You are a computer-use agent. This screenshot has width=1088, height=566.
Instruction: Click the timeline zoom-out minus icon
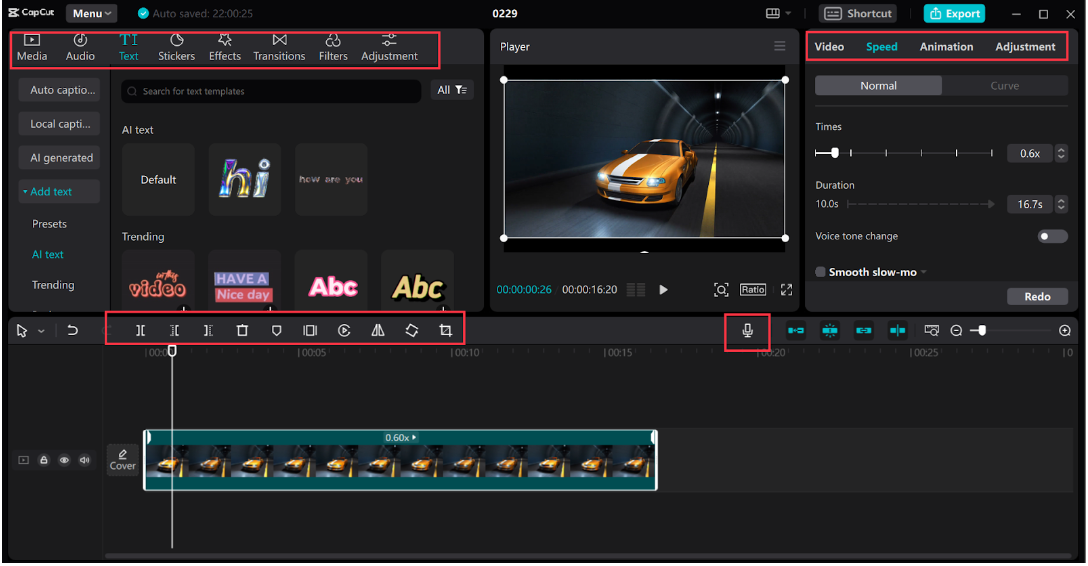click(956, 331)
